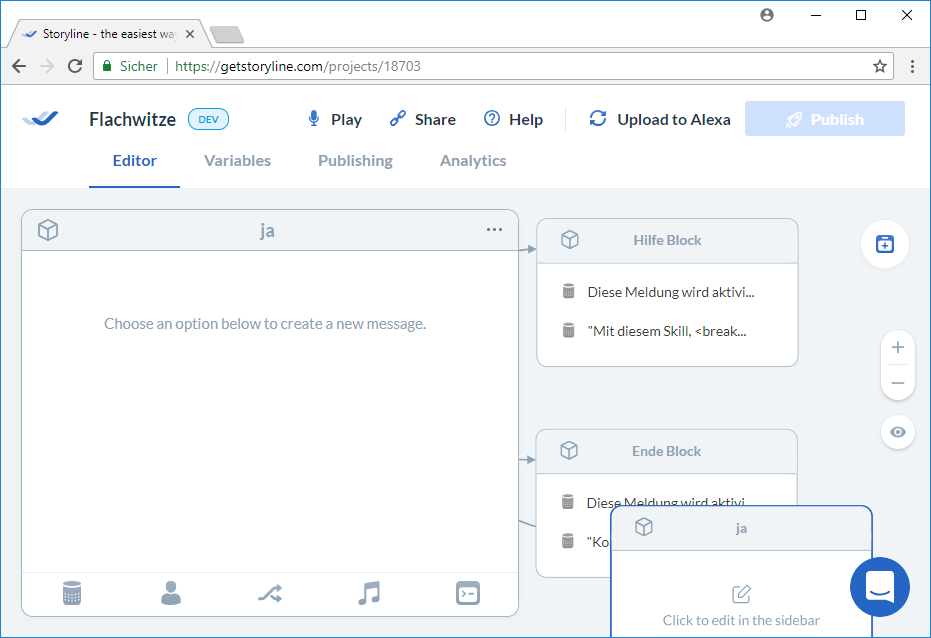Image resolution: width=931 pixels, height=638 pixels.
Task: Open the Publishing tab
Action: (x=355, y=161)
